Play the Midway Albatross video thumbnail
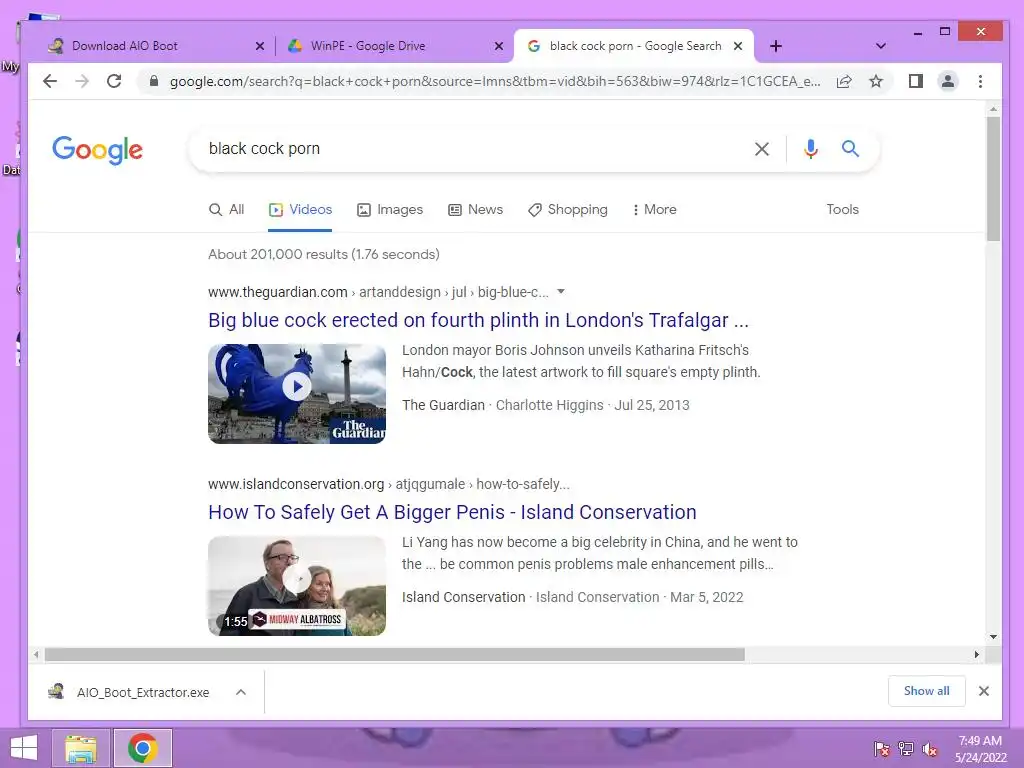This screenshot has height=768, width=1024. [297, 586]
